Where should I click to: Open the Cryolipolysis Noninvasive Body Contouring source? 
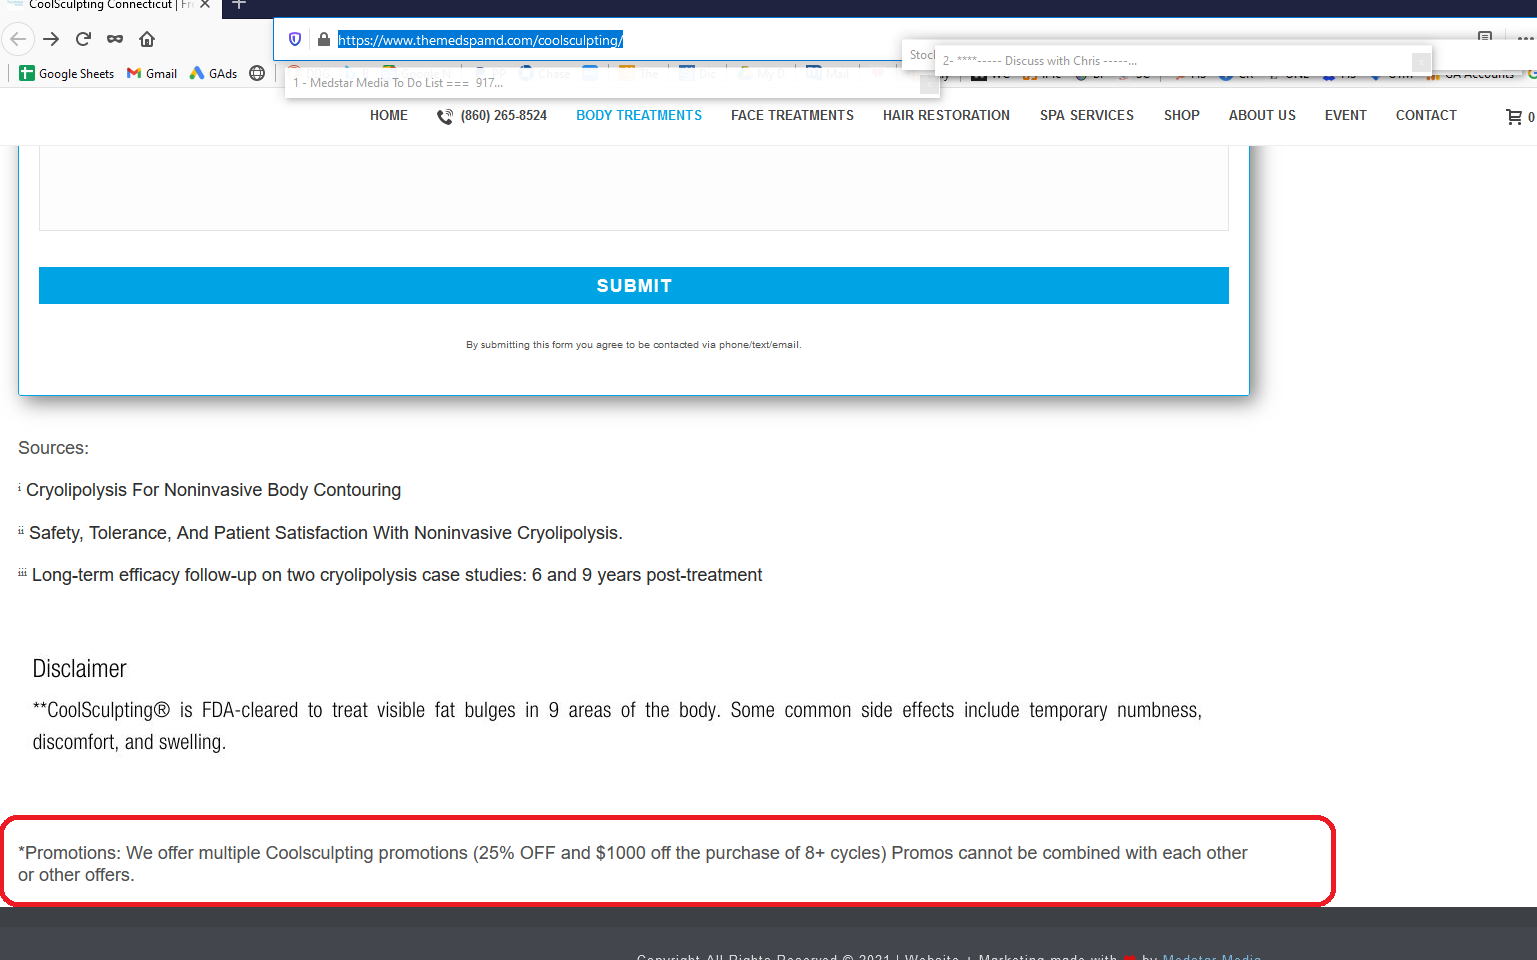pos(213,490)
